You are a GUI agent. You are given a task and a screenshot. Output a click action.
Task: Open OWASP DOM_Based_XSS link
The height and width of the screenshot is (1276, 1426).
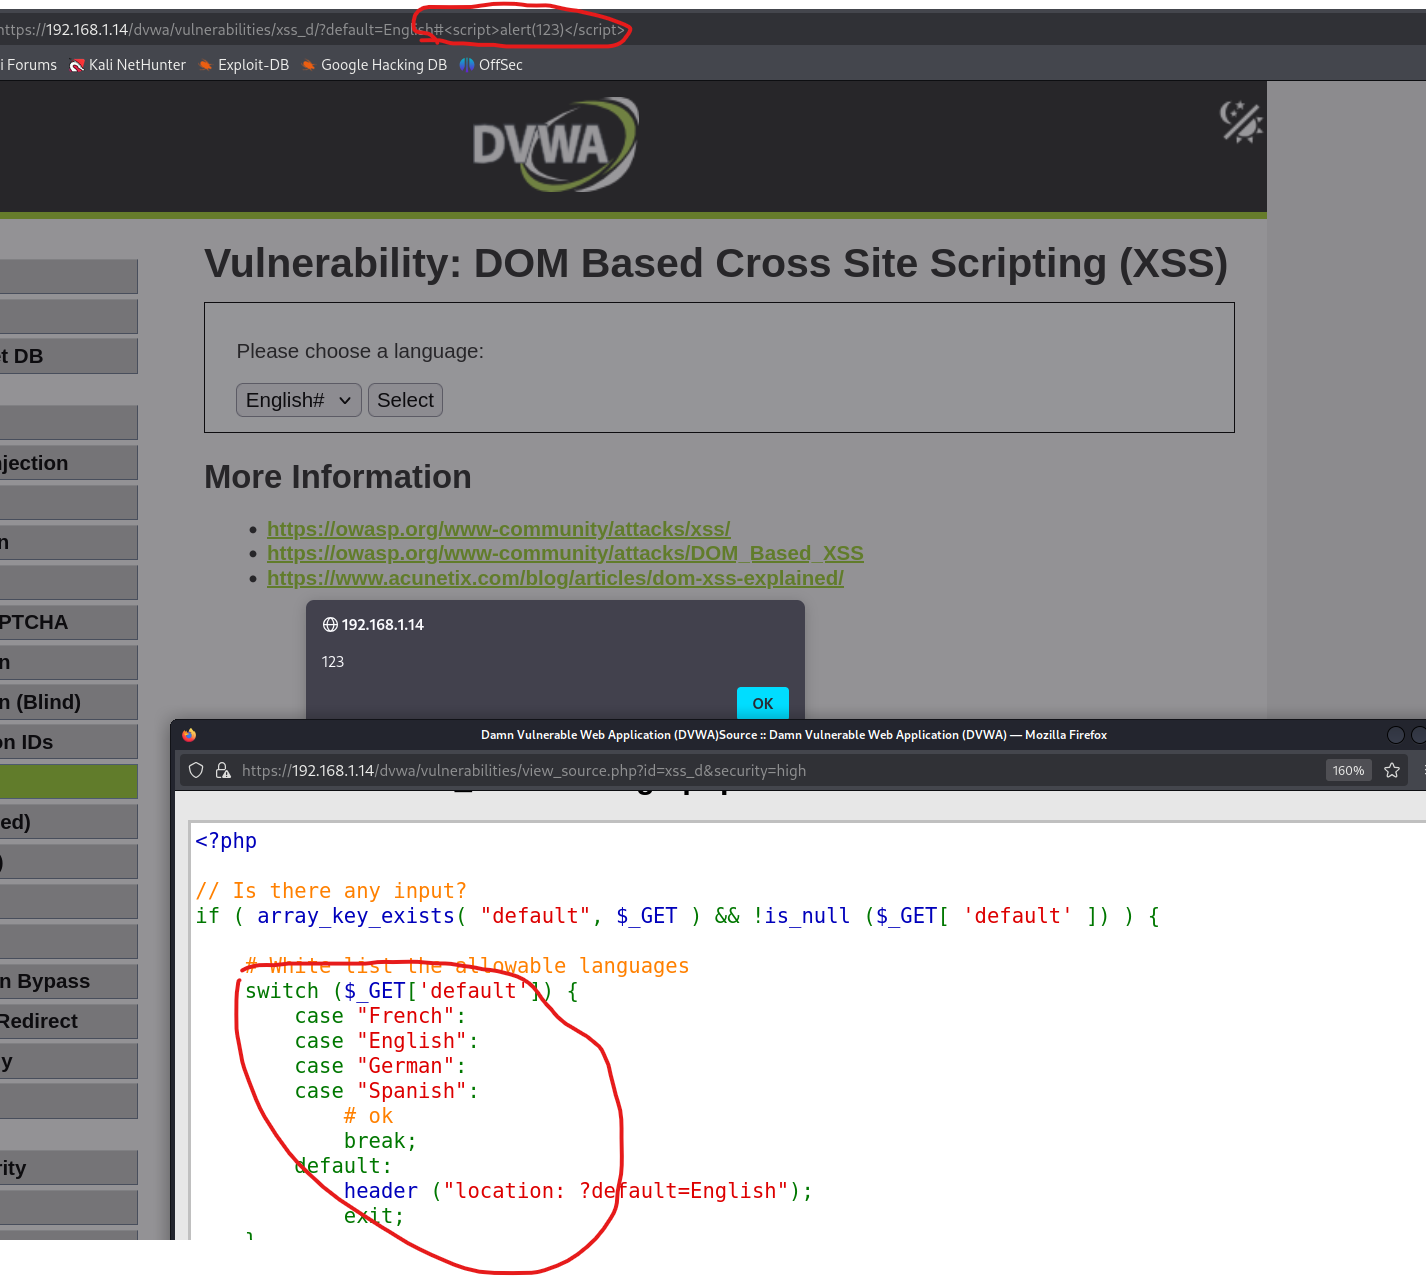click(x=565, y=553)
